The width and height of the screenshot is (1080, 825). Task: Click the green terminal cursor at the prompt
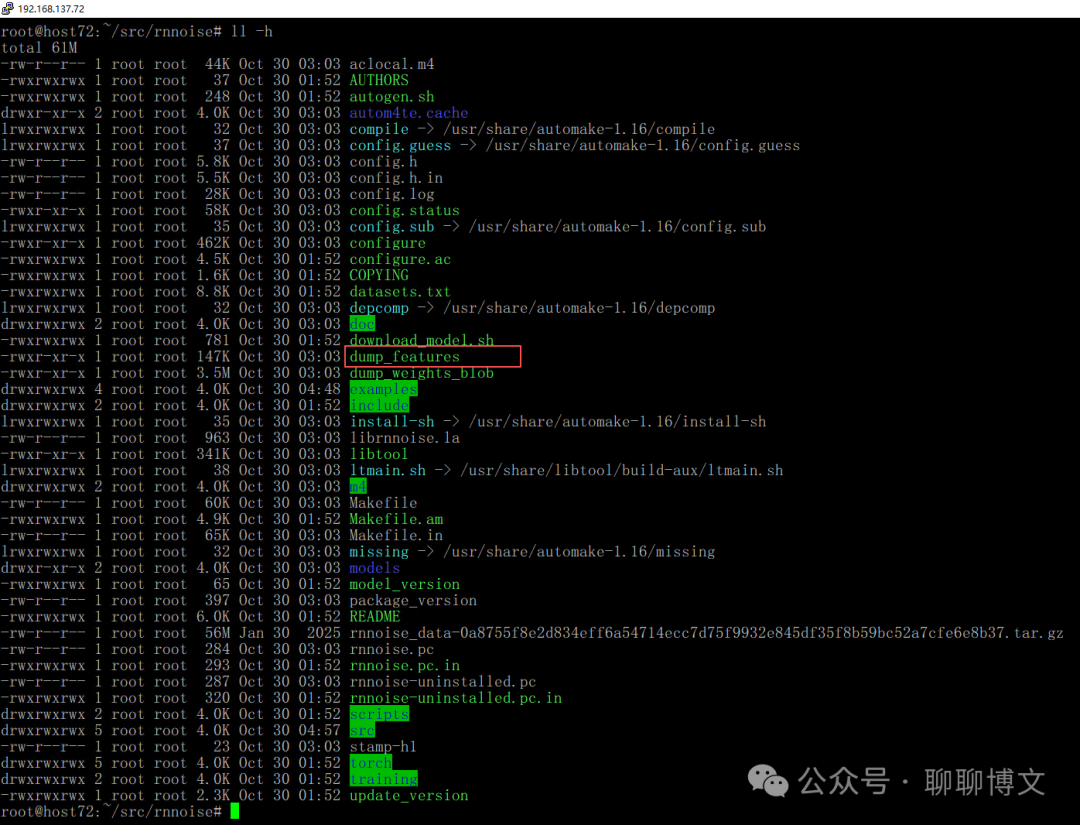click(235, 811)
